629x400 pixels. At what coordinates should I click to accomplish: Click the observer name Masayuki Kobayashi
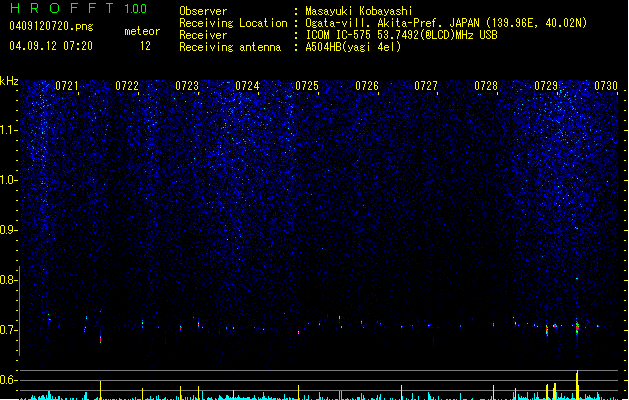359,11
